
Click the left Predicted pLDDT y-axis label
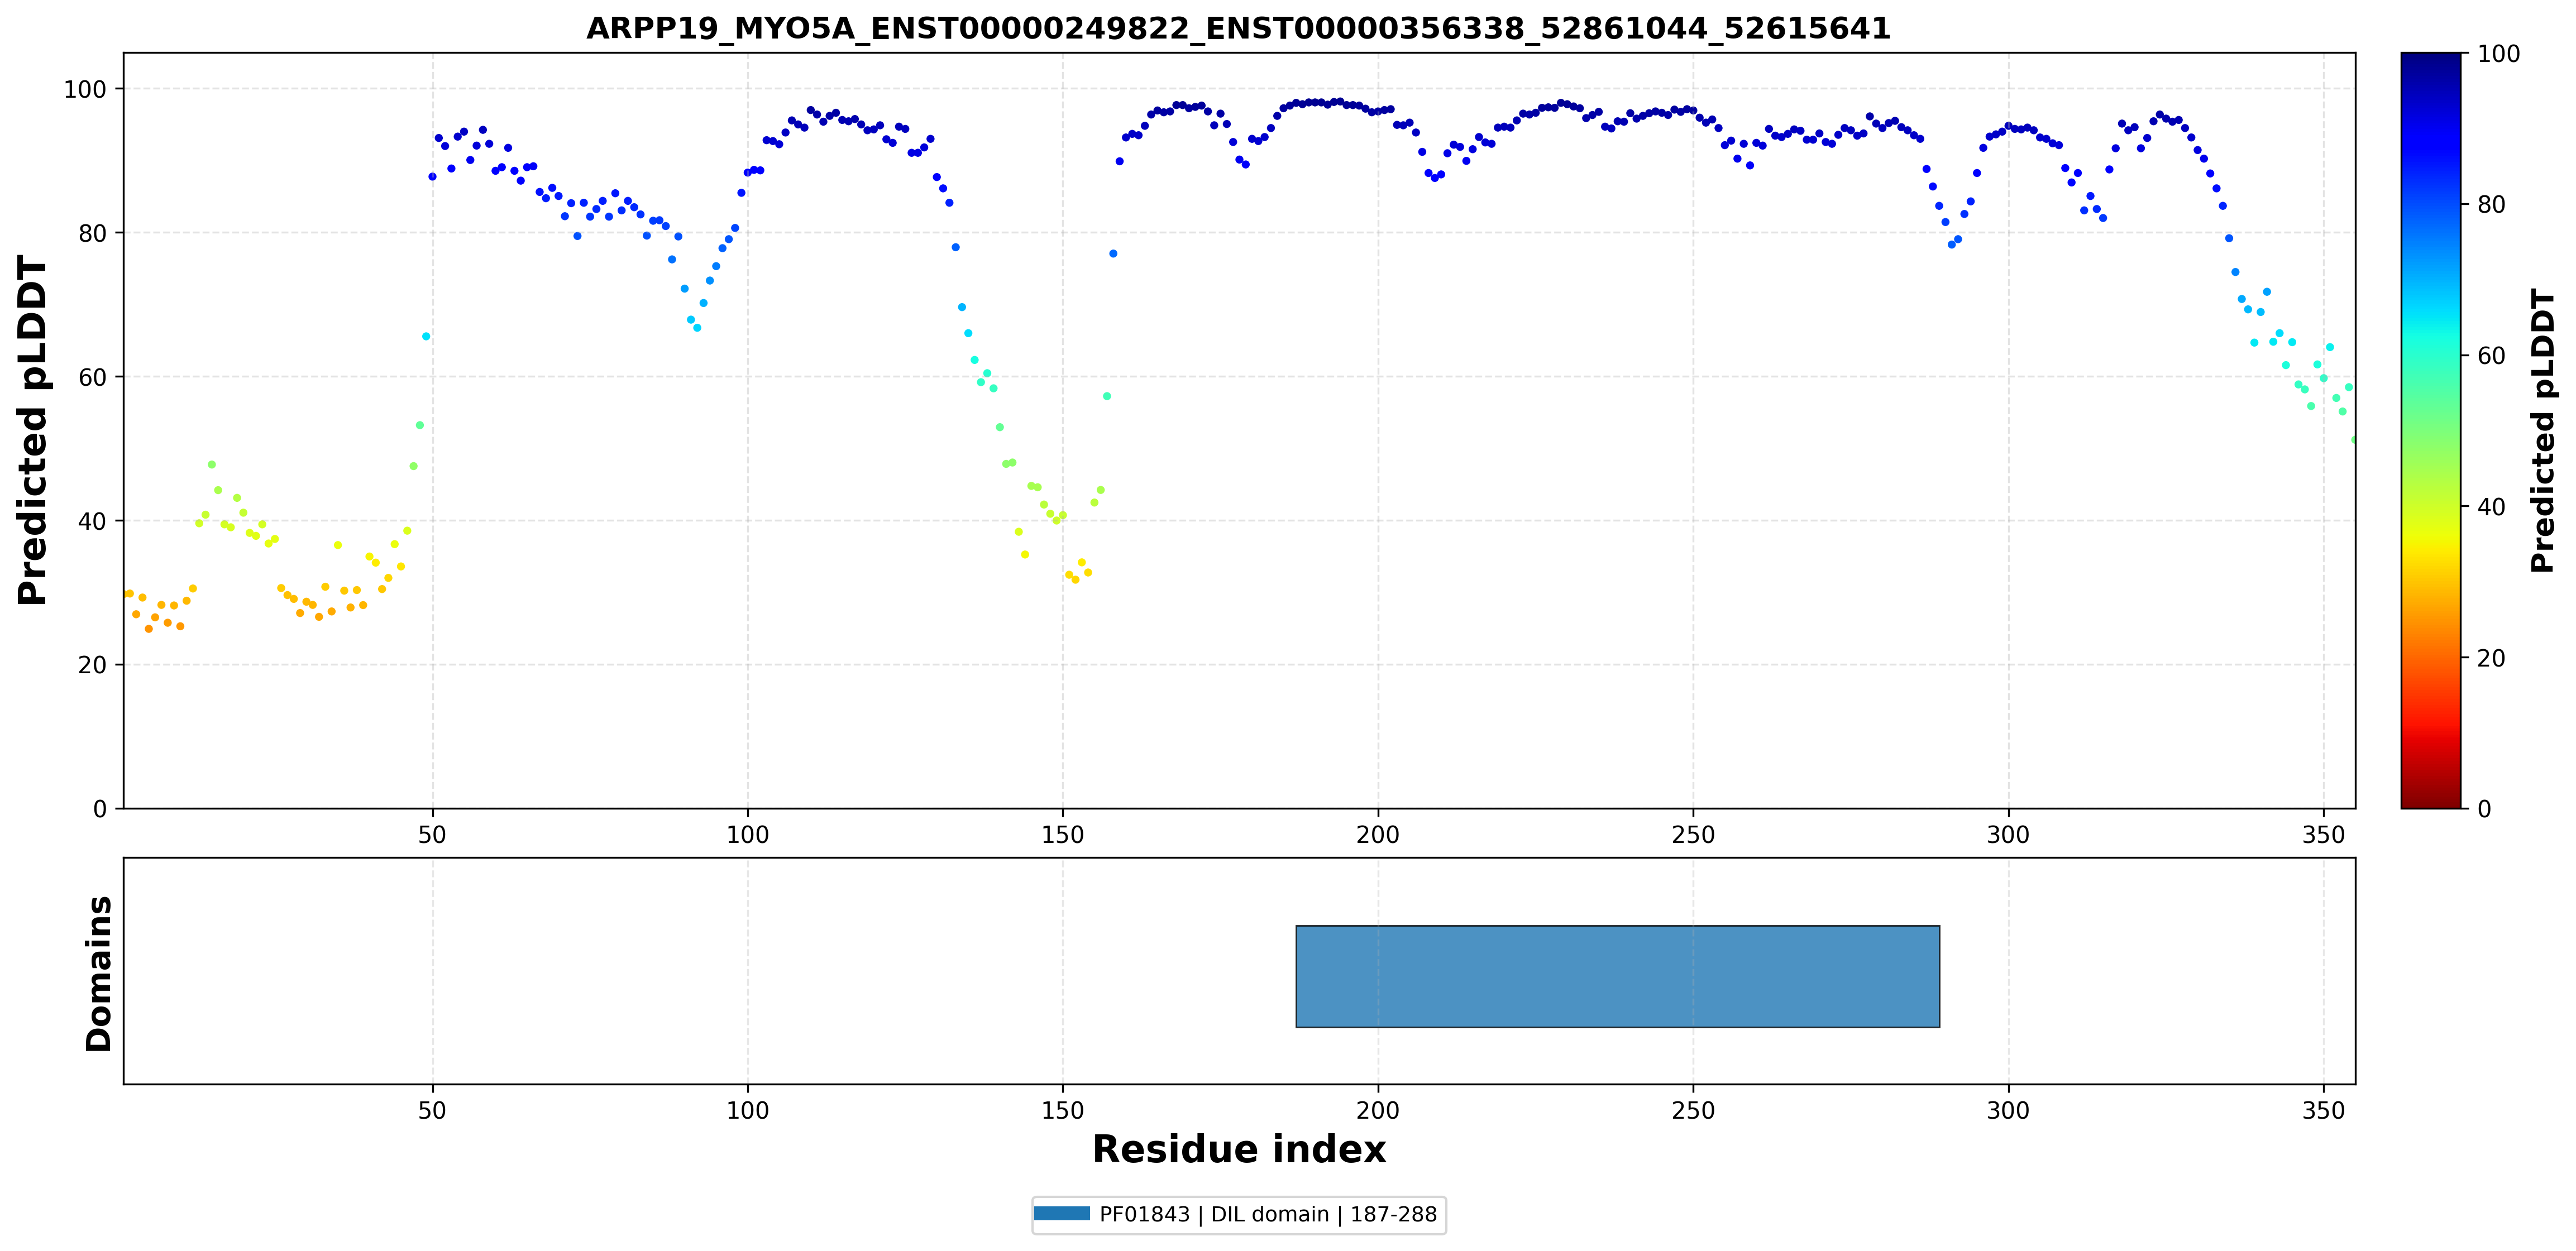point(33,431)
